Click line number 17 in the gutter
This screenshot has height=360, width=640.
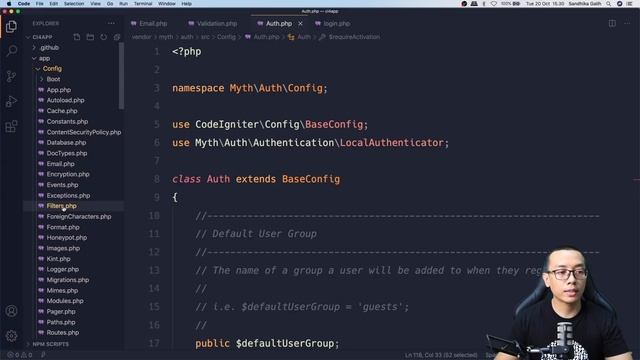point(154,343)
